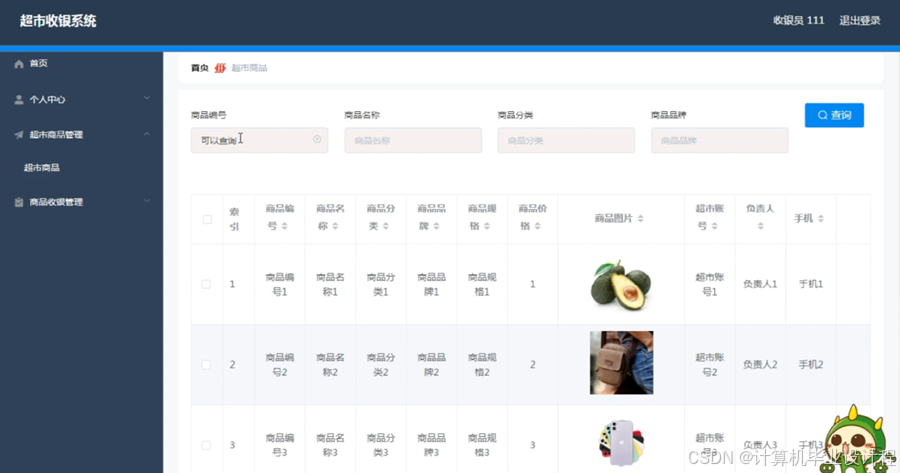The height and width of the screenshot is (473, 900).
Task: Sort the table by 商品编号 arrows
Action: tap(285, 226)
